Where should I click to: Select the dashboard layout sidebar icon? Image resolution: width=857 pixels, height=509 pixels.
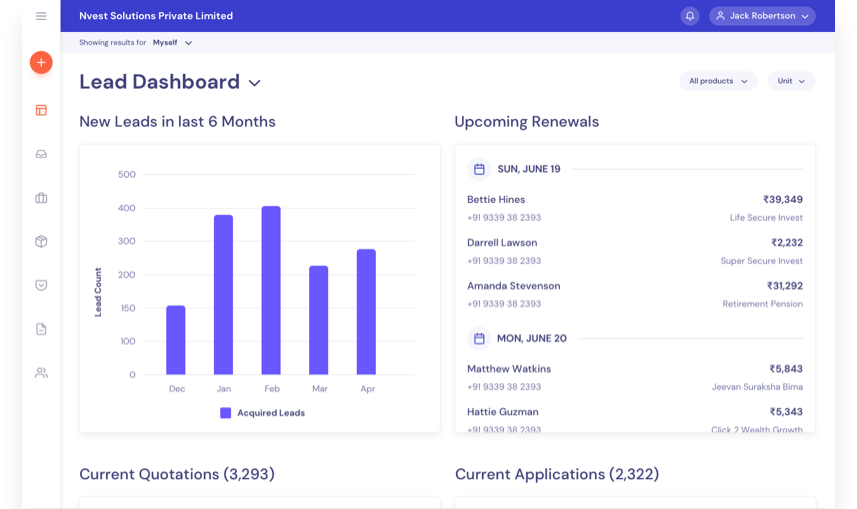[41, 110]
